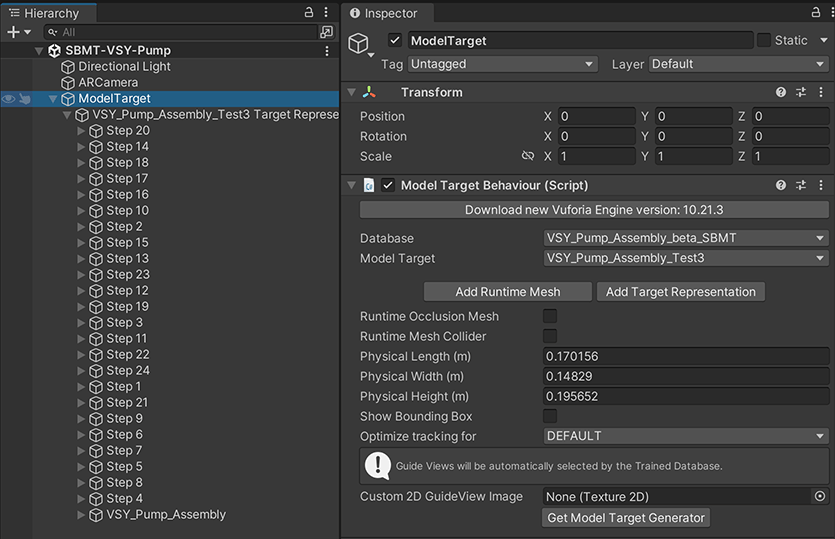Select Step 4 in the Hierarchy

point(124,499)
